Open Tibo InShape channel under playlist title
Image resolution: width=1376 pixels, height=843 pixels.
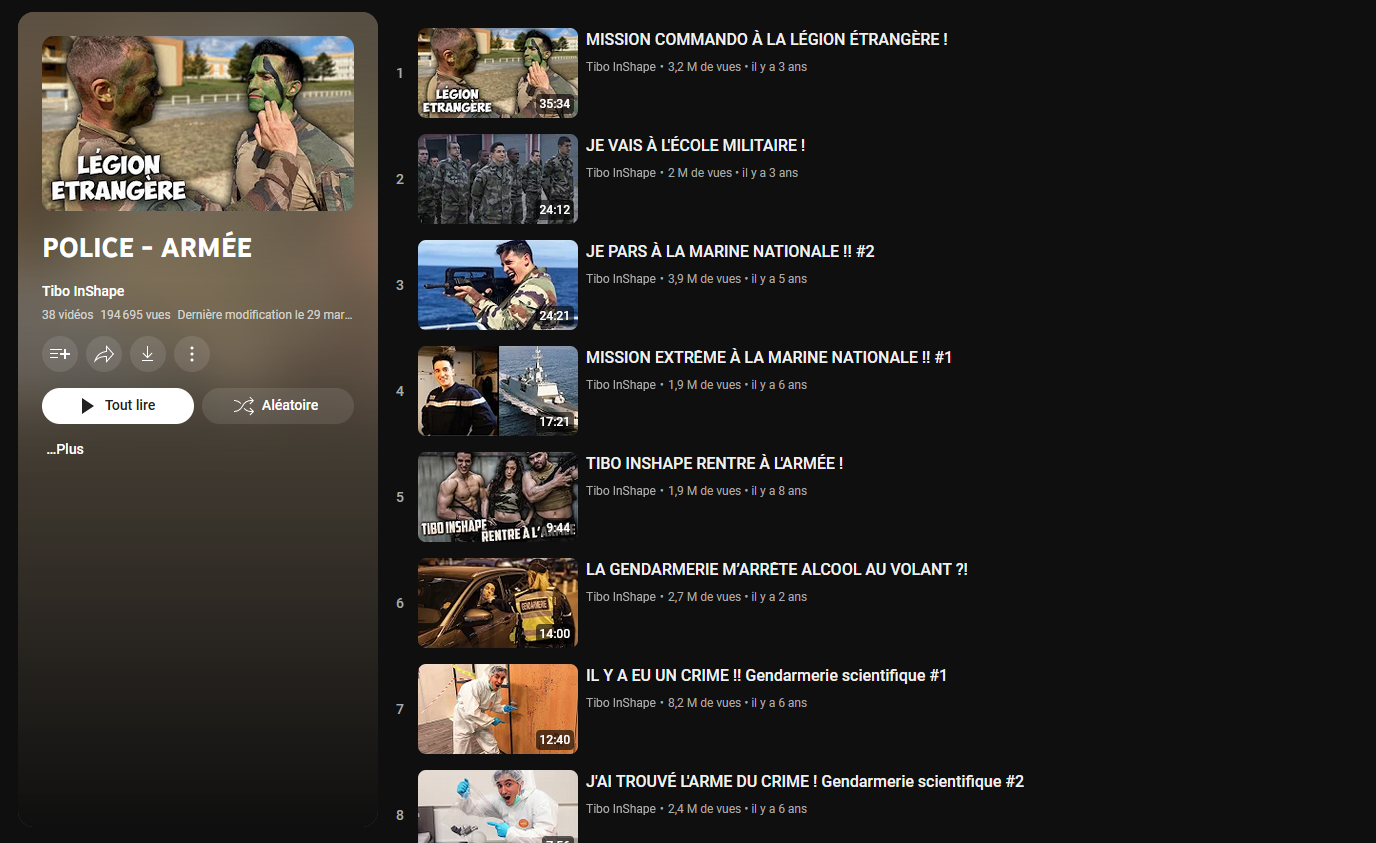(83, 291)
